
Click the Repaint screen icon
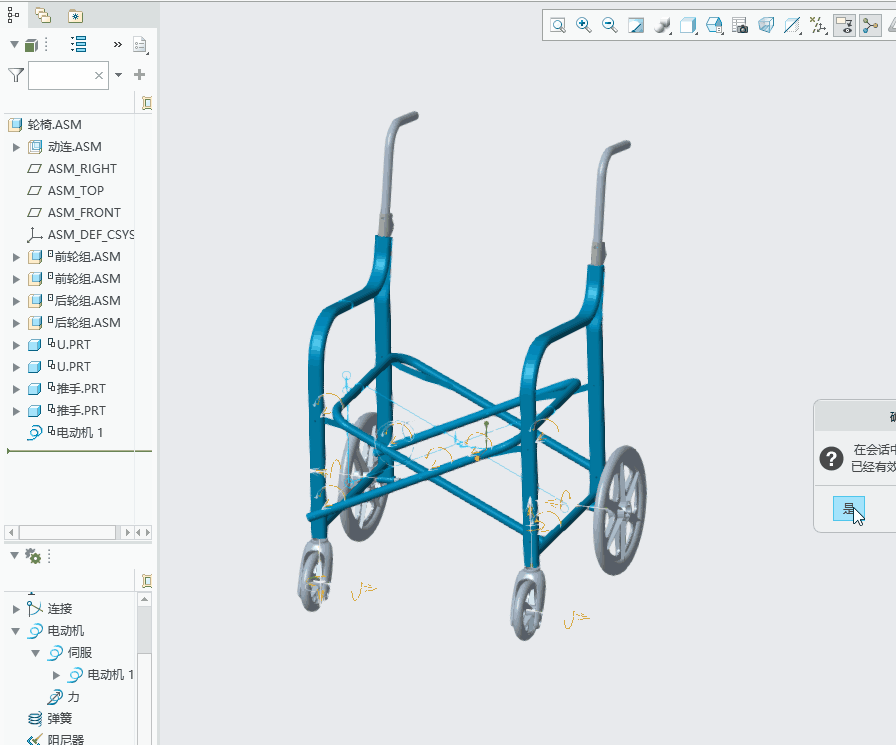coord(636,26)
